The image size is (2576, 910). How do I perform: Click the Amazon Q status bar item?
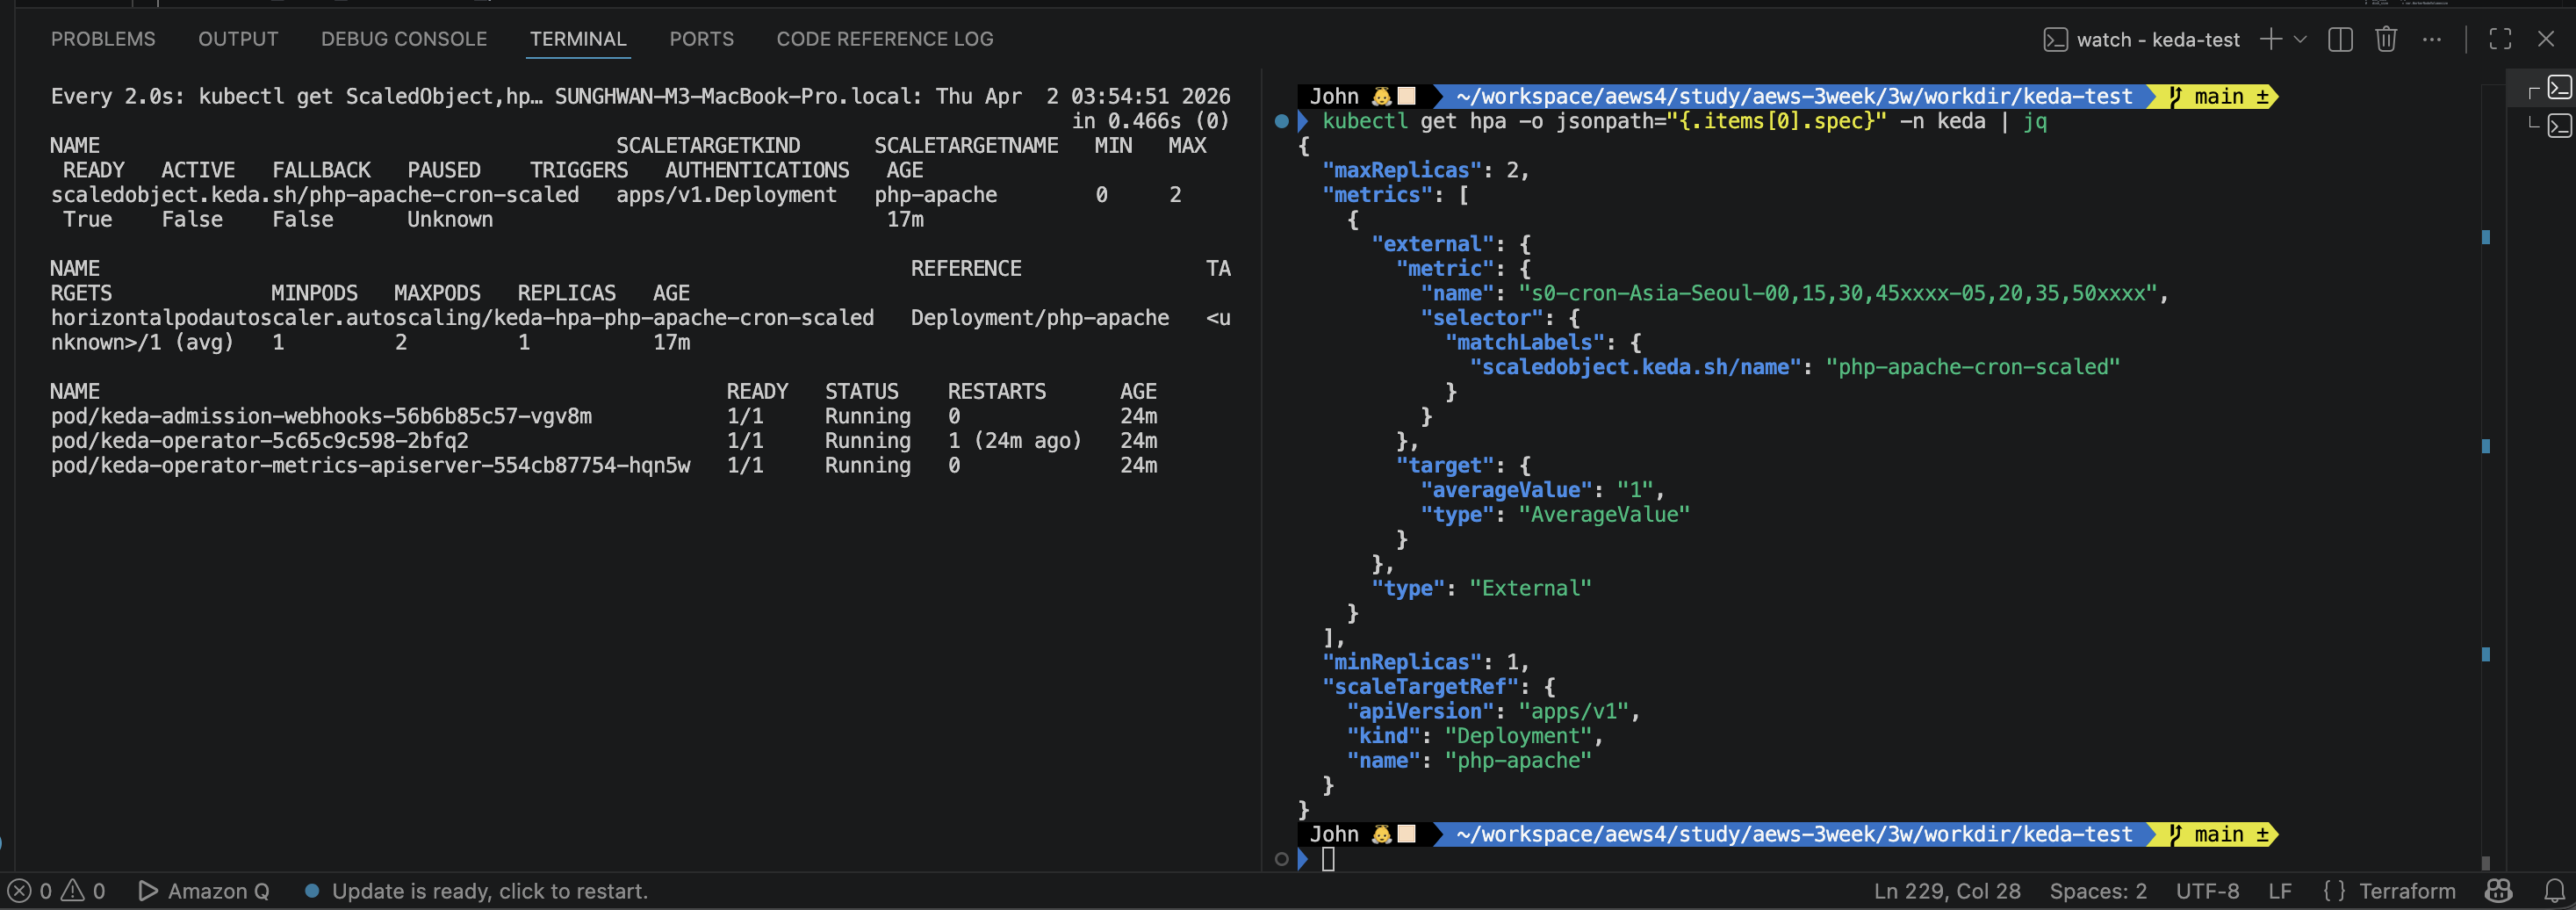coord(204,890)
